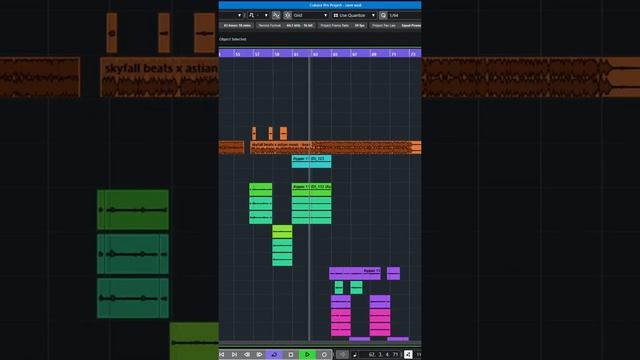Click bar 57 on the purple ruler
Screen dimensions: 640x360
point(257,53)
